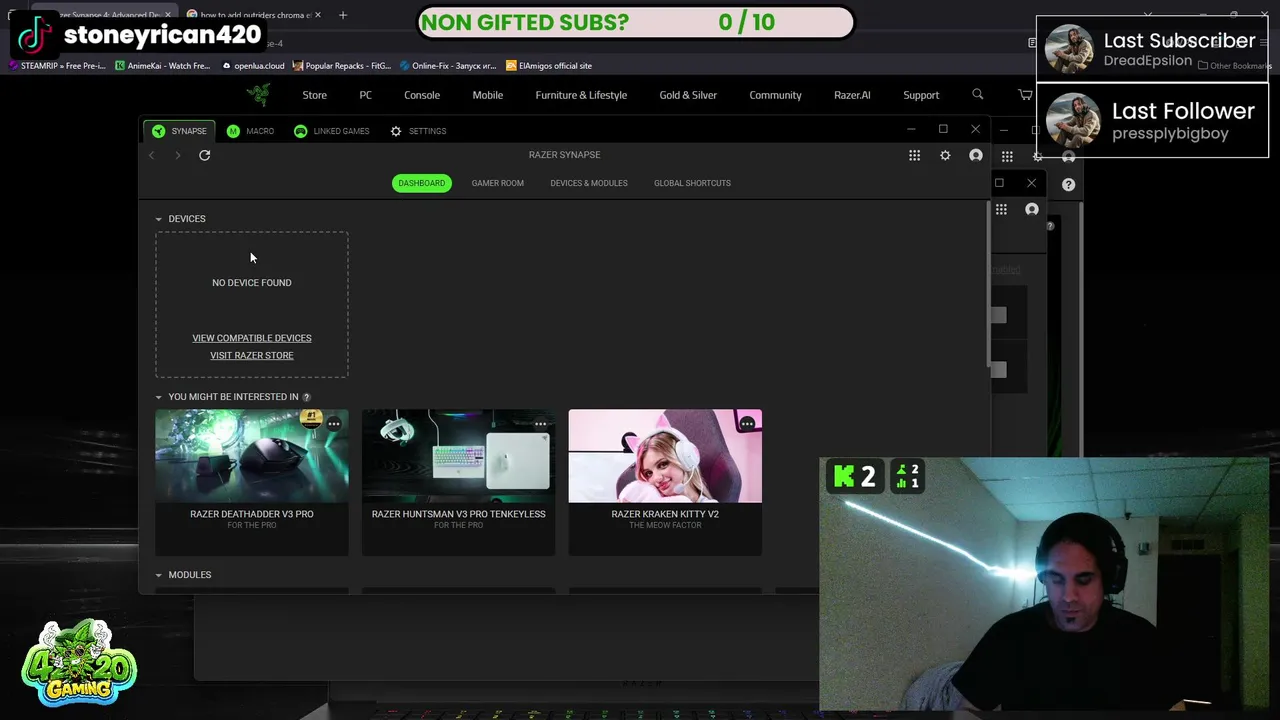Open AnimeKai bookmark in browser
Screen dimensions: 1280x720
(162, 66)
